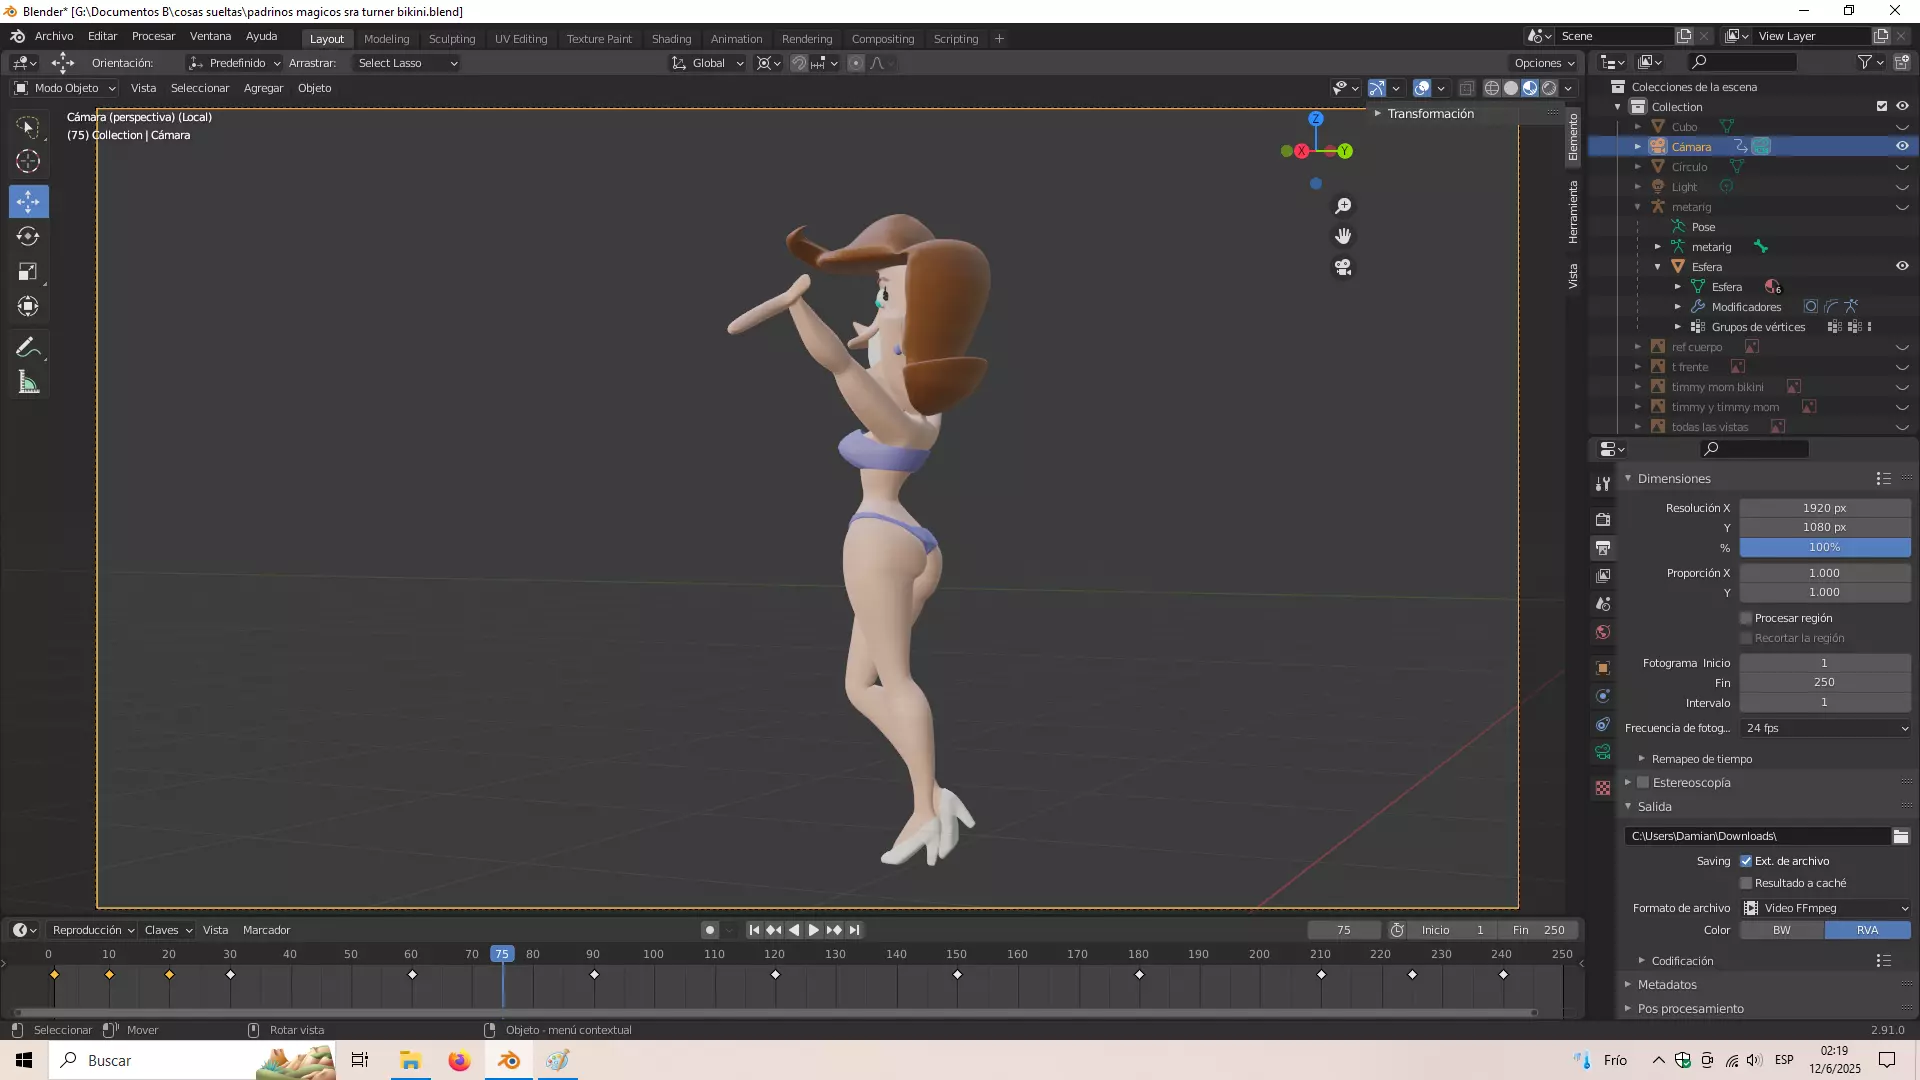The height and width of the screenshot is (1080, 1920).
Task: Click the resolution percentage 100% slider
Action: (1825, 547)
